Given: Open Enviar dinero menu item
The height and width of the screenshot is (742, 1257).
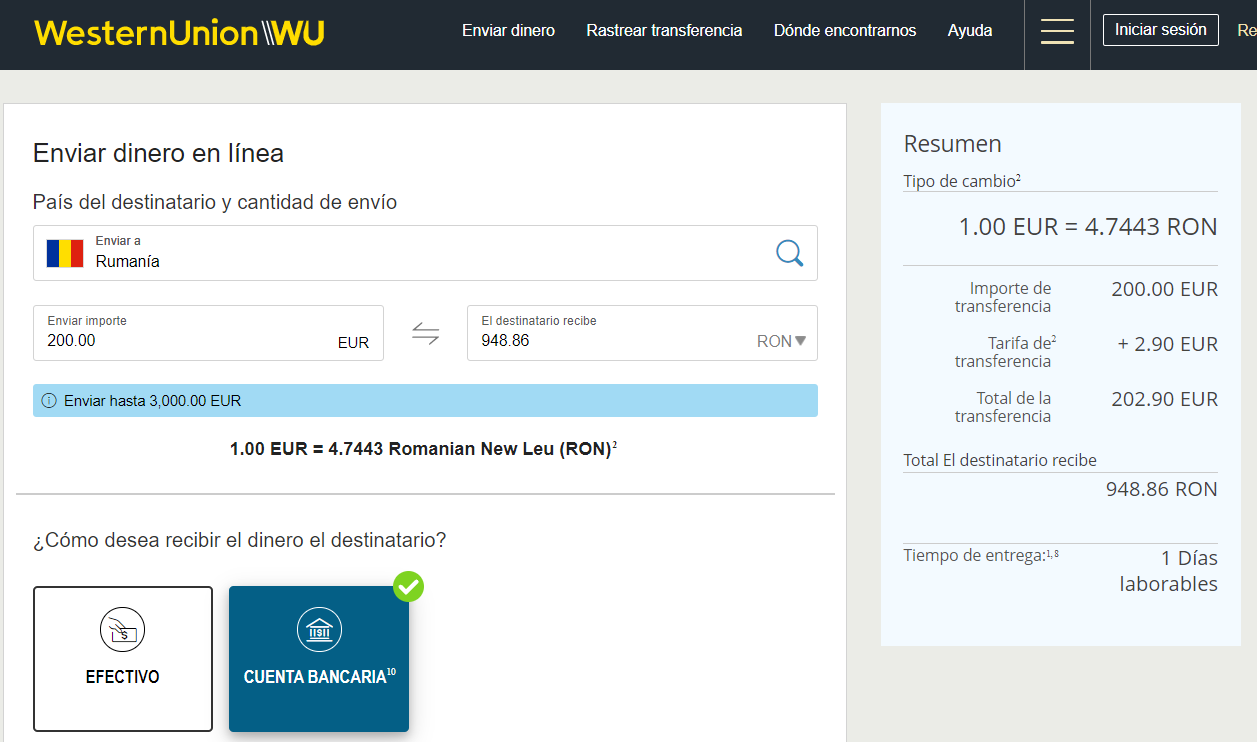Looking at the screenshot, I should (x=508, y=31).
